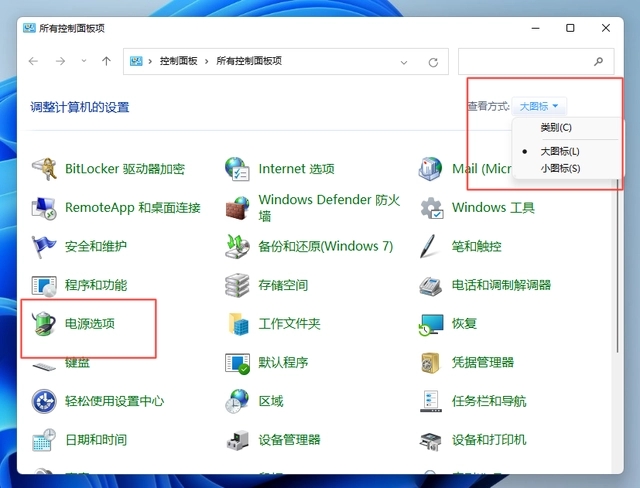Open the Windows 工具 link text
640x488 pixels.
pos(493,208)
